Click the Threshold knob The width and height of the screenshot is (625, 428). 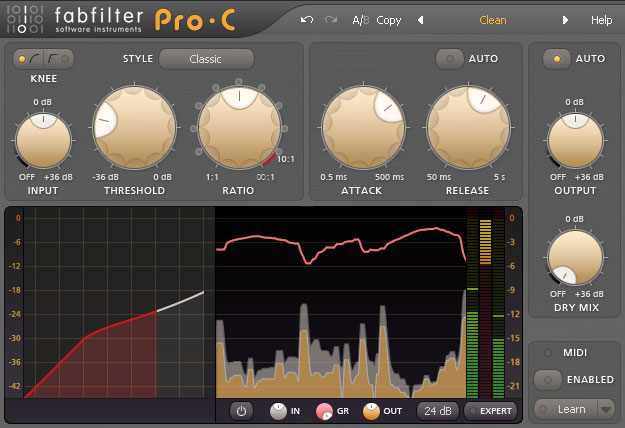pos(134,127)
